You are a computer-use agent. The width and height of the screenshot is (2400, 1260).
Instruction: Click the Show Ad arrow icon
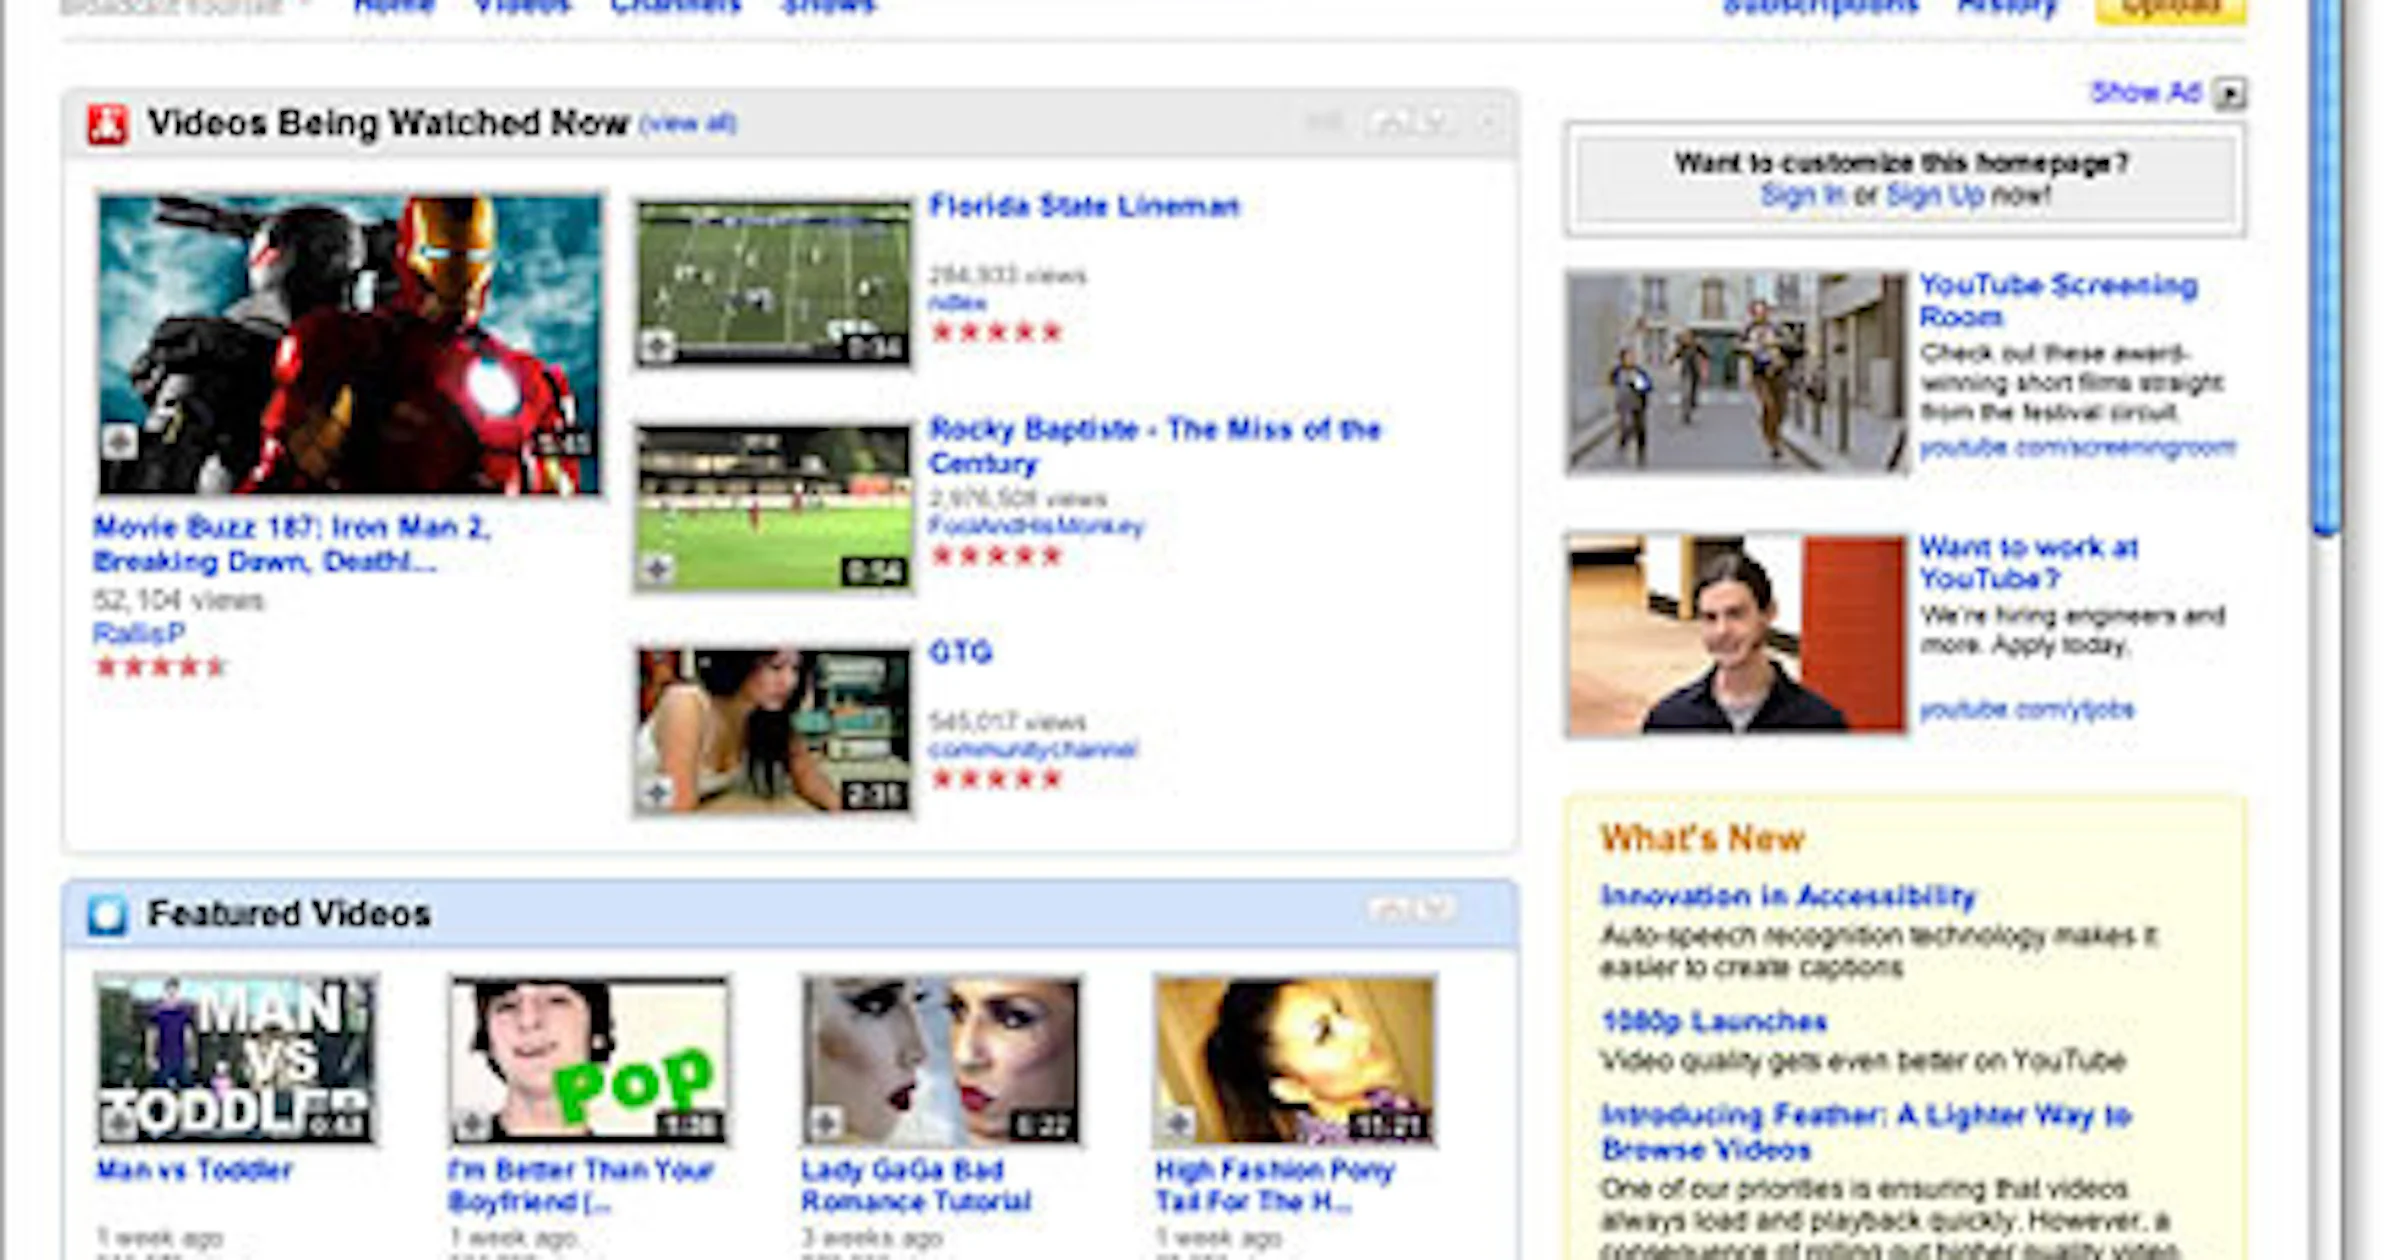click(x=2230, y=94)
